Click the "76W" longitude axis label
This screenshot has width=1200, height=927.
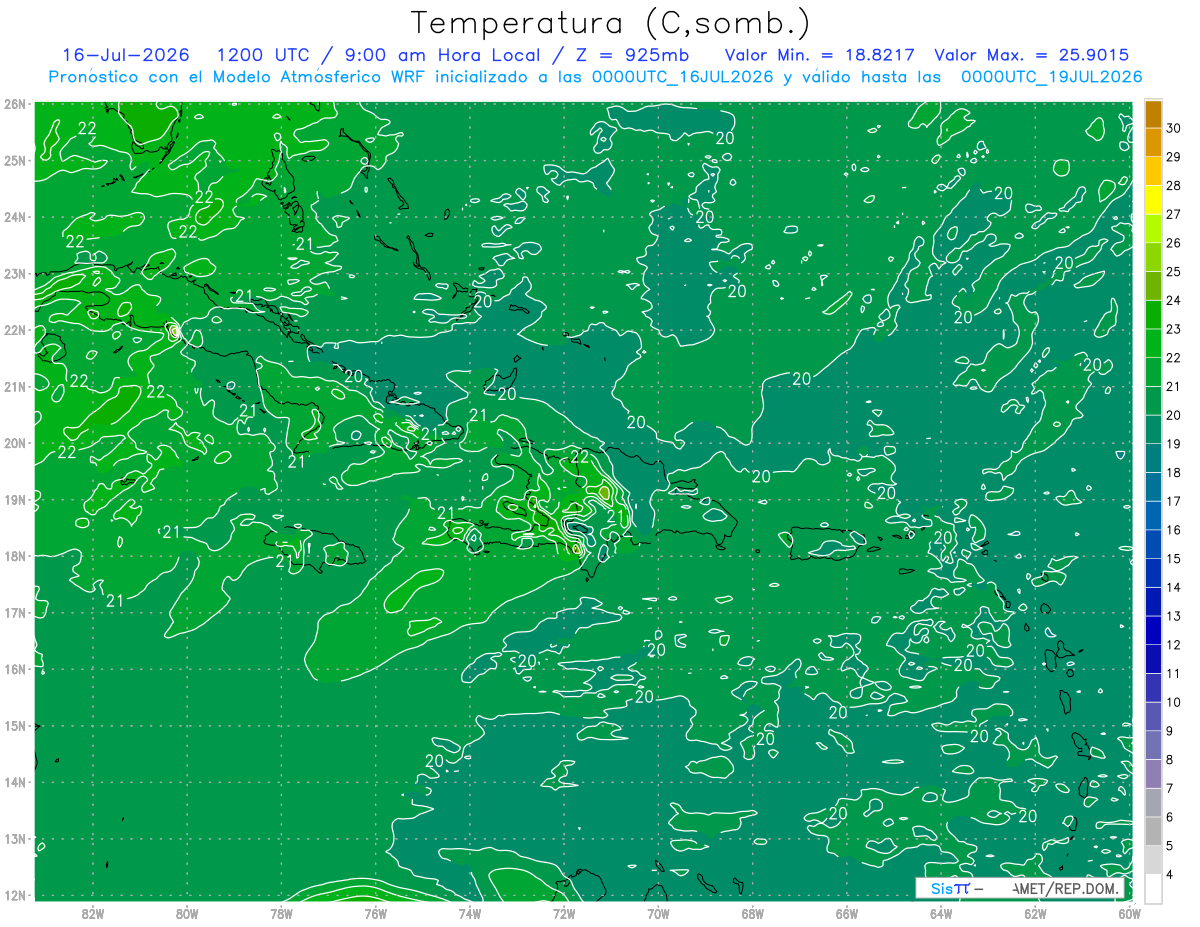coord(375,914)
